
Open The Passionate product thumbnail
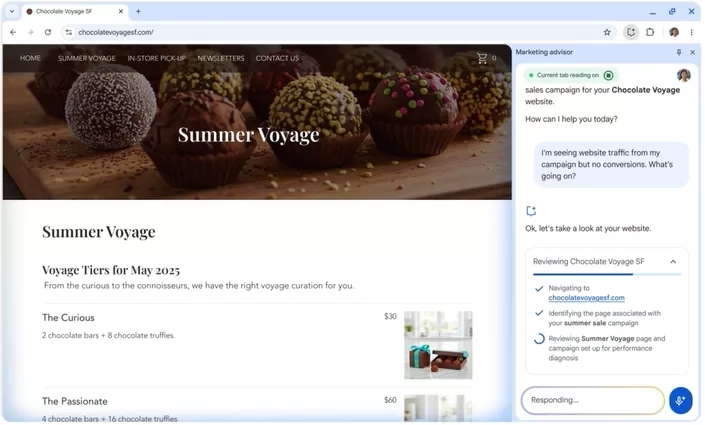click(438, 408)
